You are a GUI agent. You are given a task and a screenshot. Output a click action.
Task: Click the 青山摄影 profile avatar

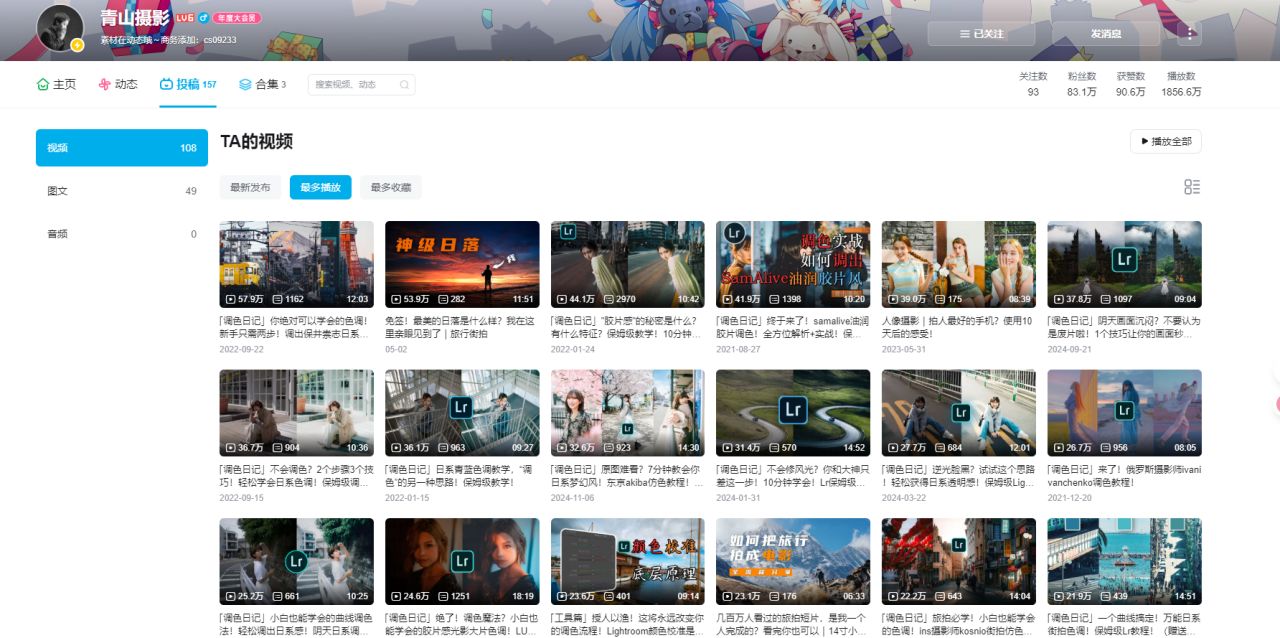pyautogui.click(x=60, y=28)
